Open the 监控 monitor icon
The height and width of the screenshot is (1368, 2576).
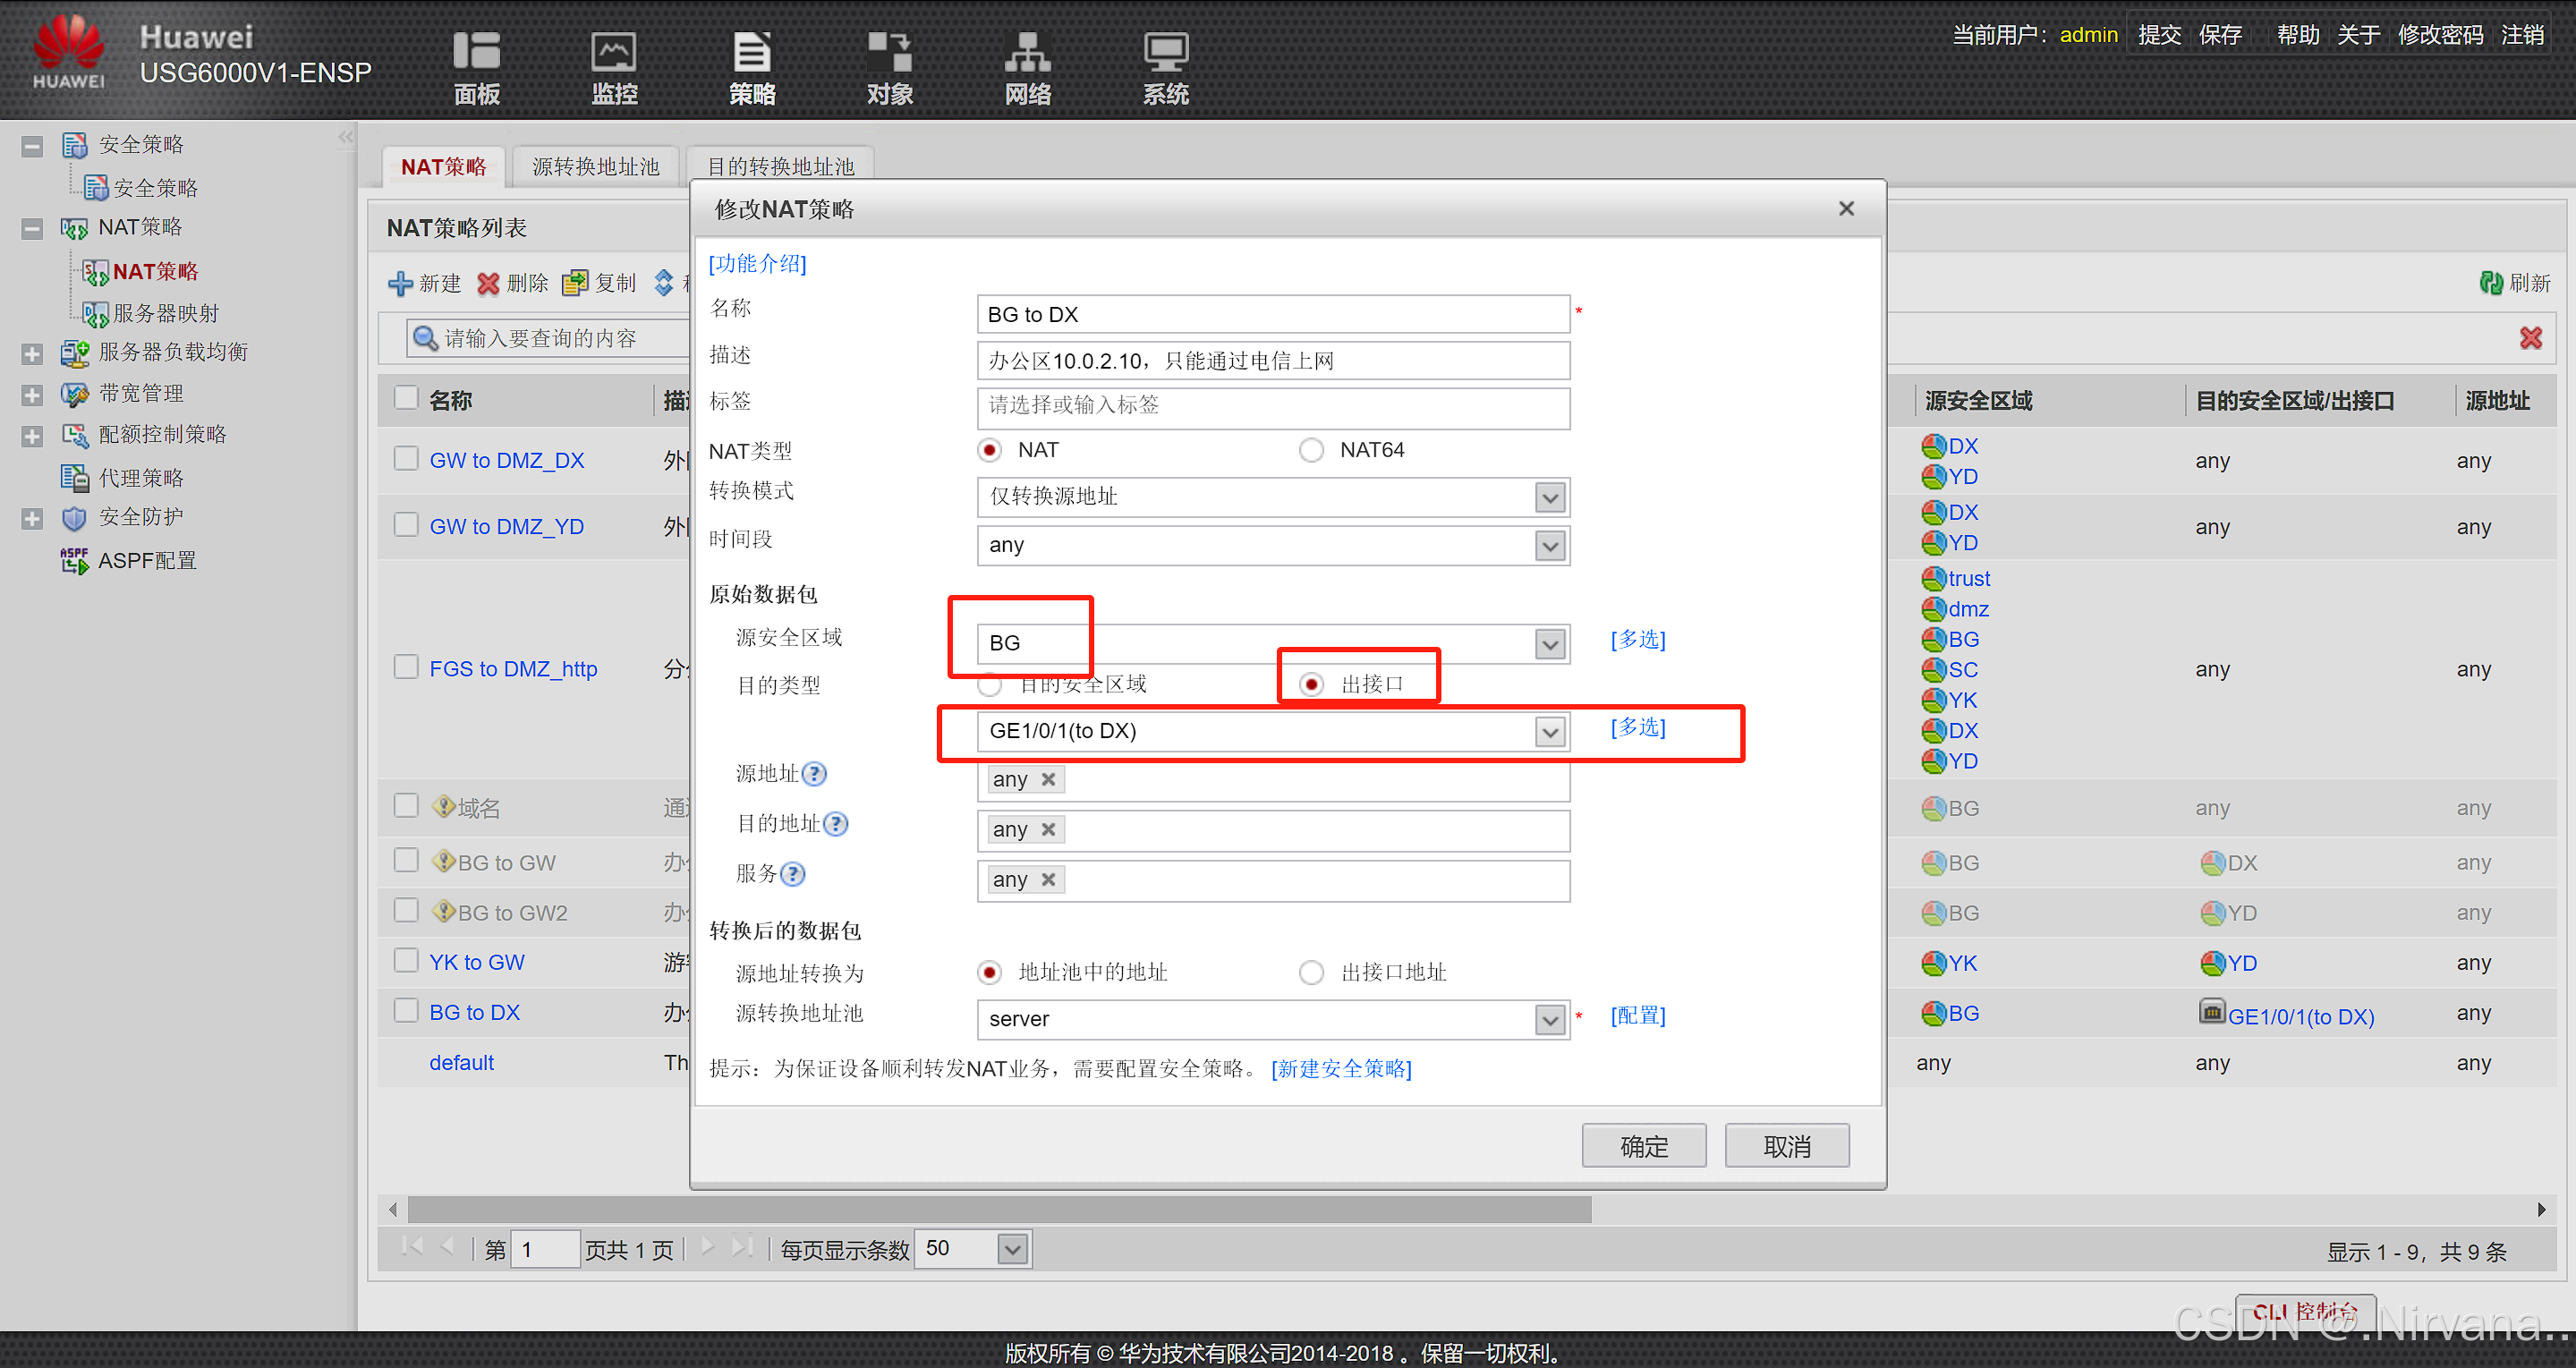pyautogui.click(x=614, y=51)
